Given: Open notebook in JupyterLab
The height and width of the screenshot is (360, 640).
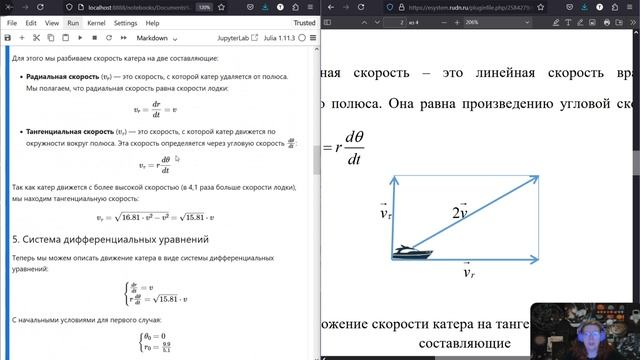Looking at the screenshot, I should [238, 38].
